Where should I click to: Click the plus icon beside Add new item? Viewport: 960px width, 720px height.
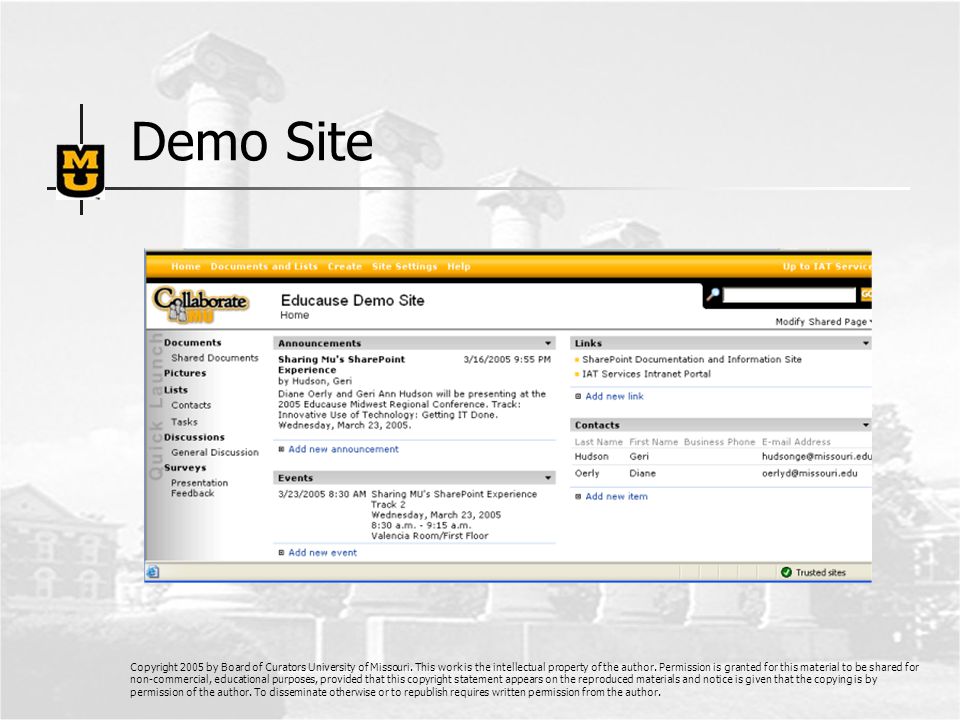click(x=578, y=497)
